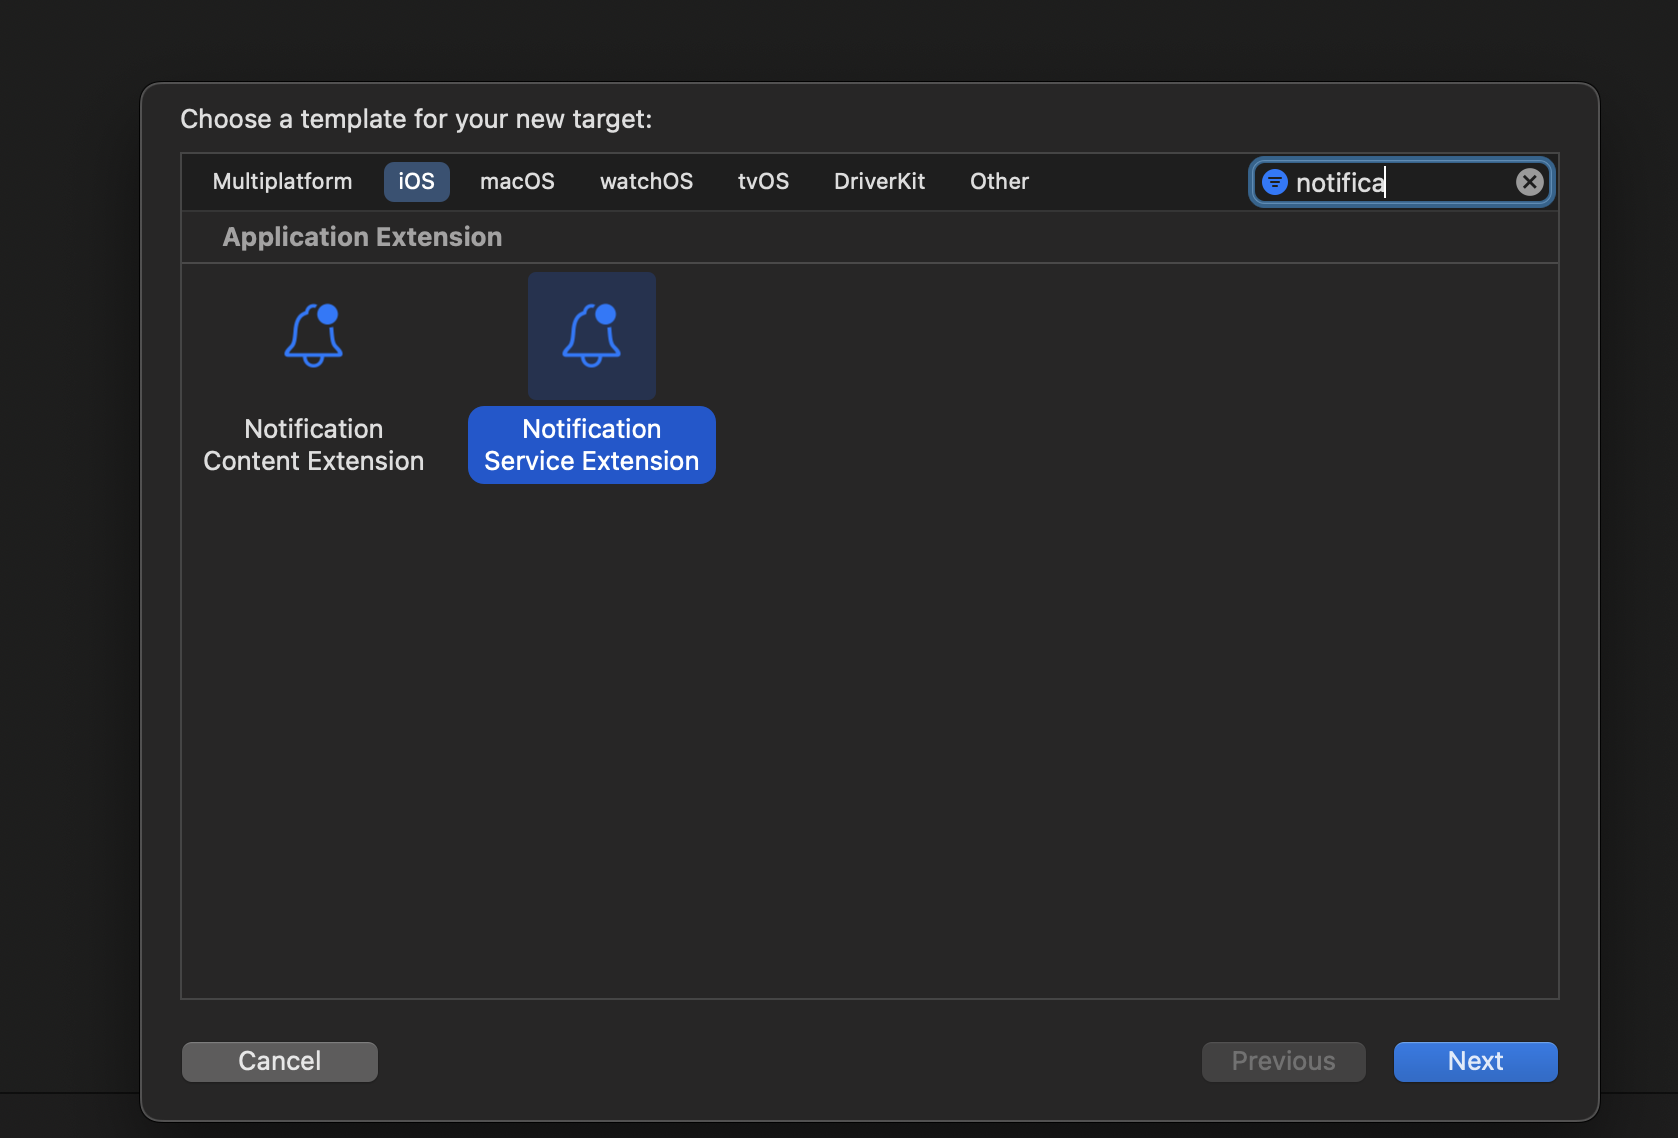Click the Previous button
1678x1138 pixels.
1283,1061
